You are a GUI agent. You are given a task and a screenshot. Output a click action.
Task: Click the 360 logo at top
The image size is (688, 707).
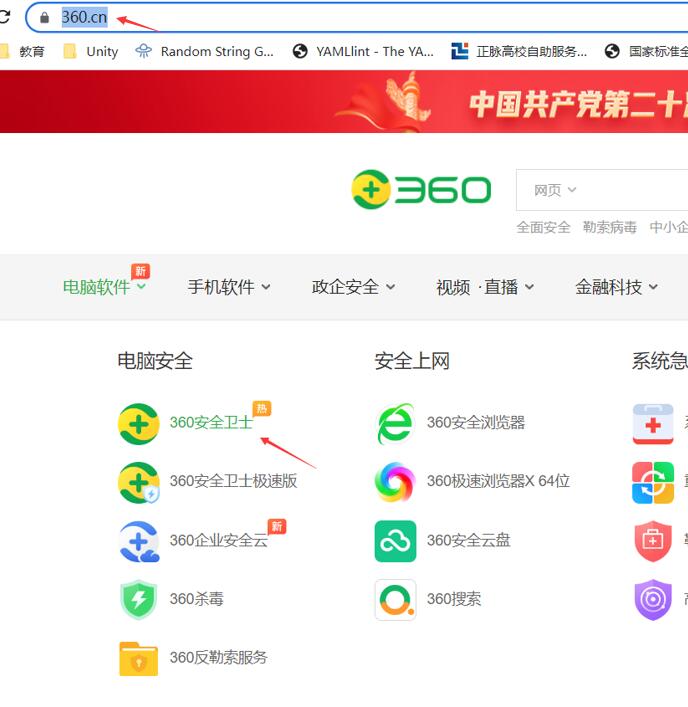[x=421, y=189]
